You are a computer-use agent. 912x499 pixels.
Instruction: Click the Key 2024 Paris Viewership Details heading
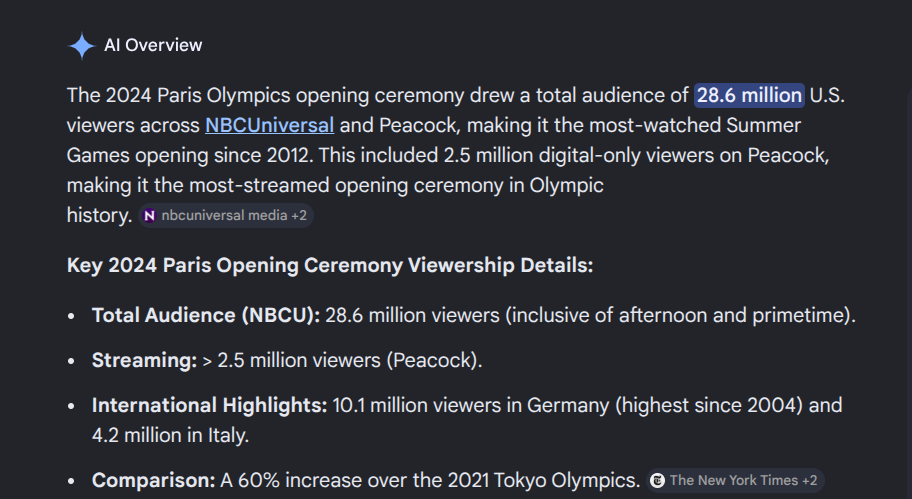click(x=330, y=266)
